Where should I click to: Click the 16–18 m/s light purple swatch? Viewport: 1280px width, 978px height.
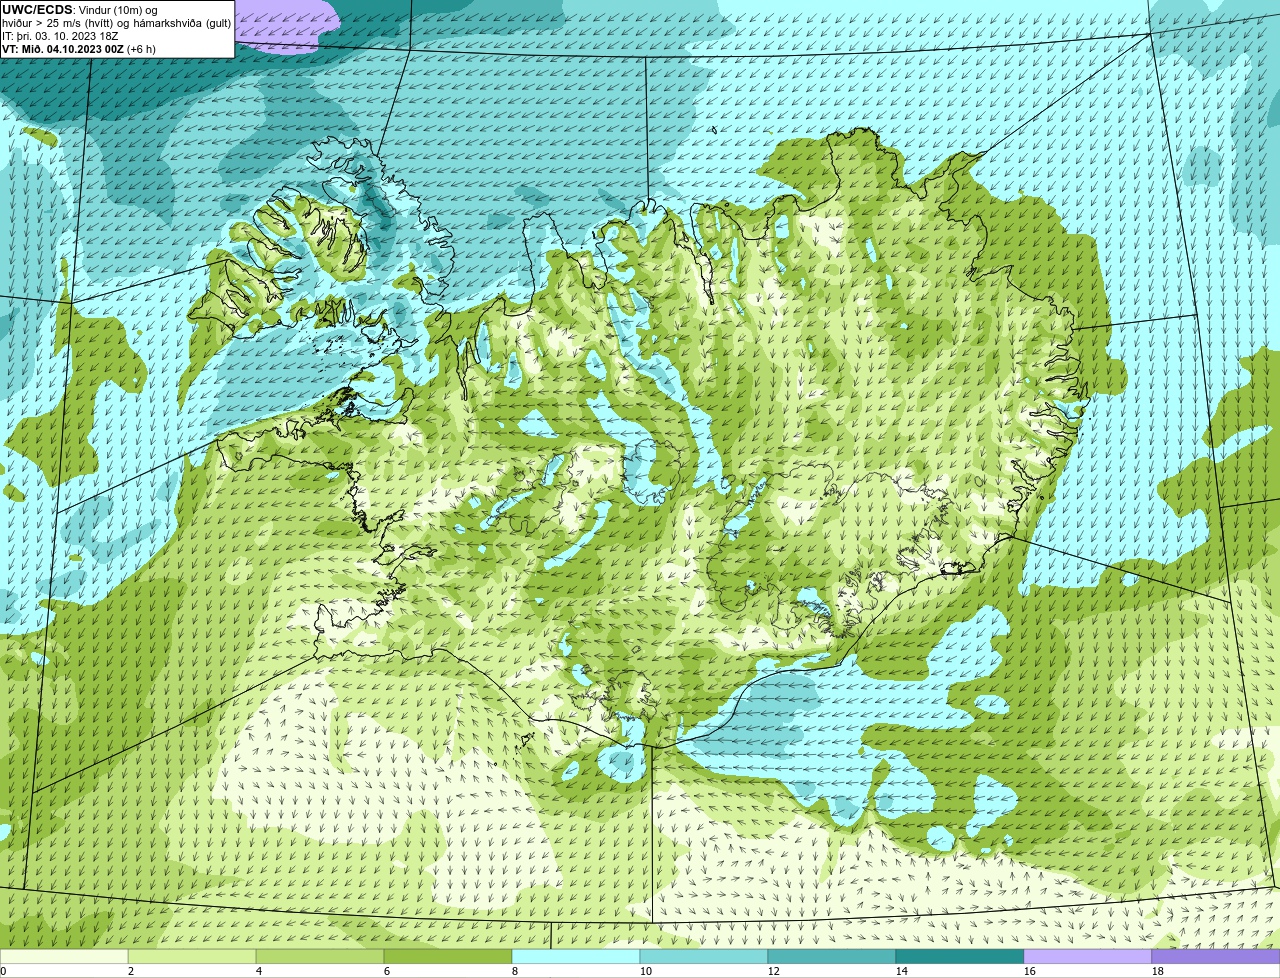pos(1088,957)
